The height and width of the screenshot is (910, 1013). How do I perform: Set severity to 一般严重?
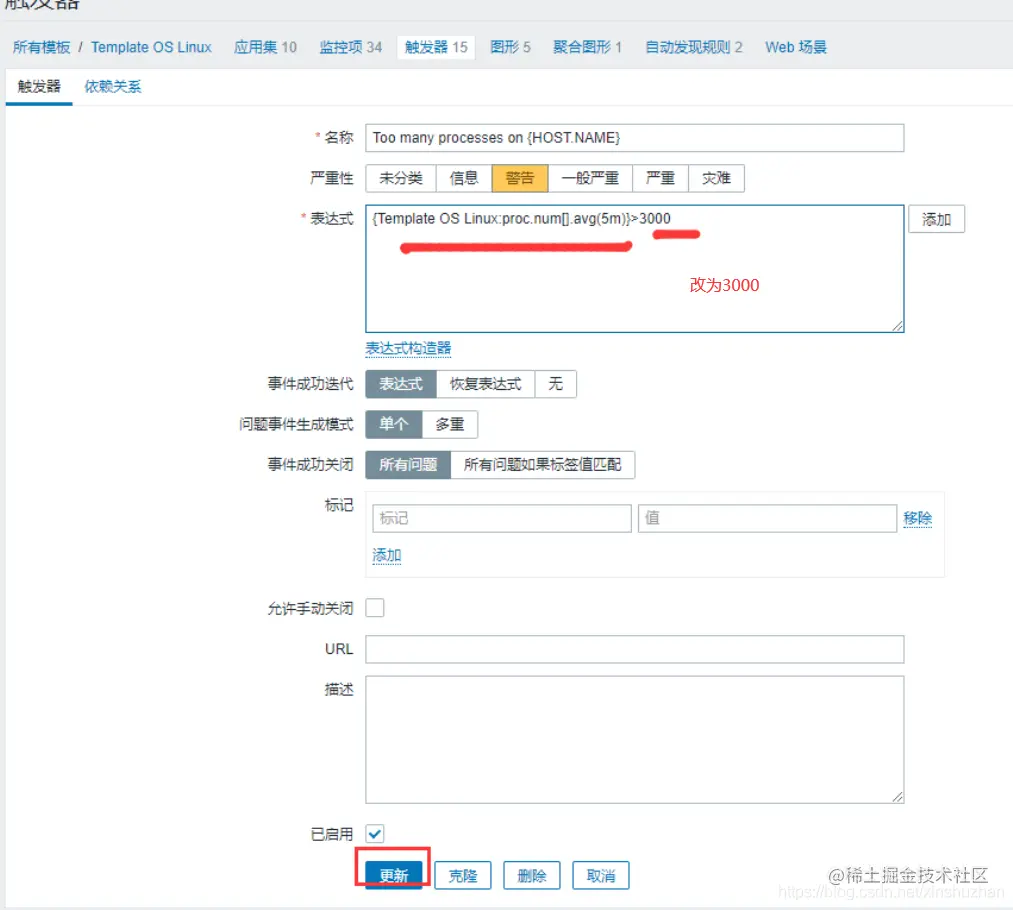(x=590, y=178)
